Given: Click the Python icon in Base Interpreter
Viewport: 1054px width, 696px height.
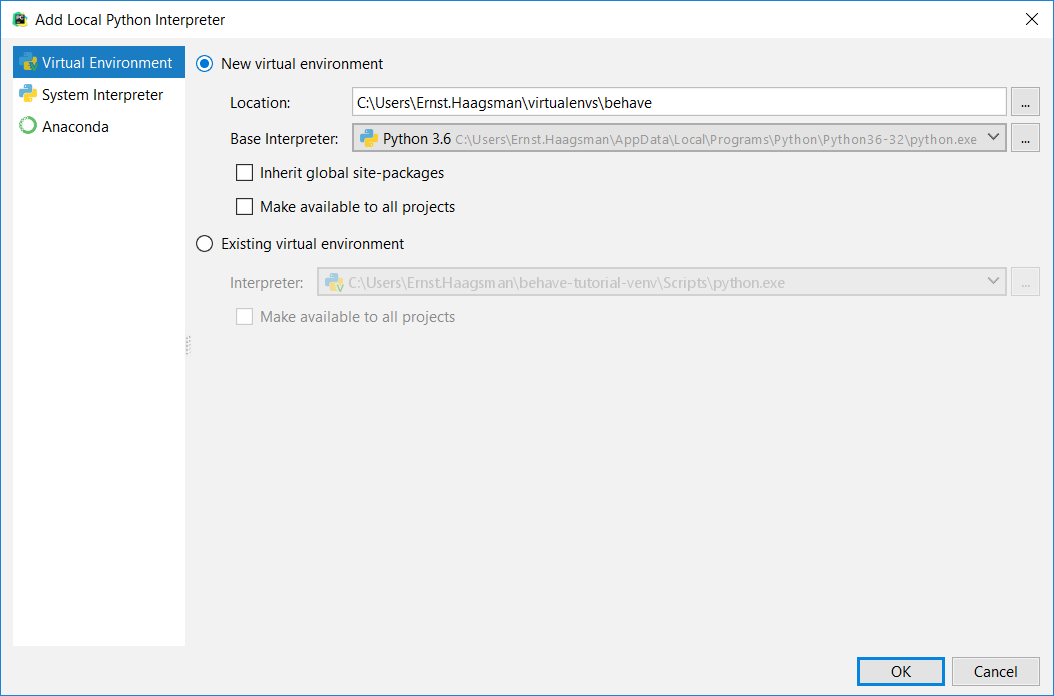Looking at the screenshot, I should coord(368,139).
